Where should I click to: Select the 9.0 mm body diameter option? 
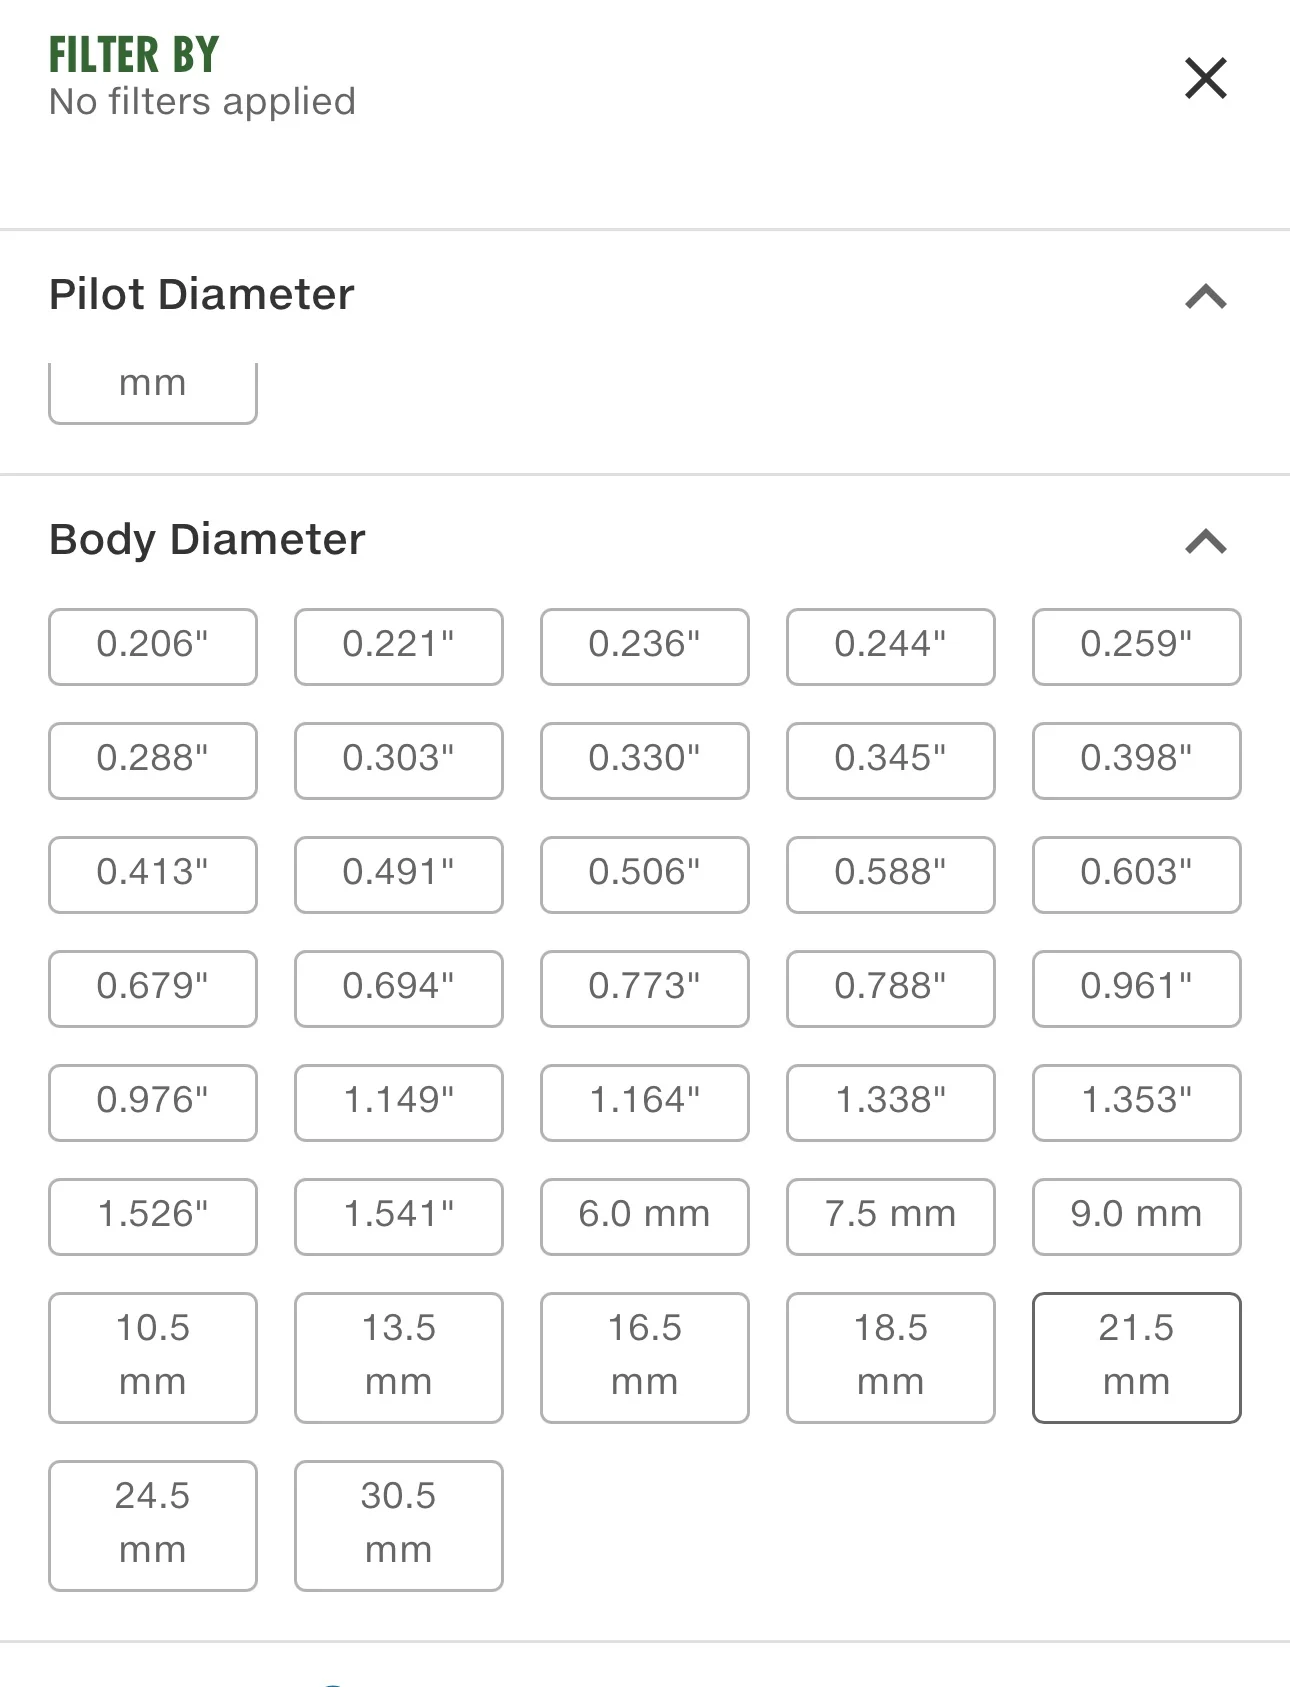click(1136, 1217)
